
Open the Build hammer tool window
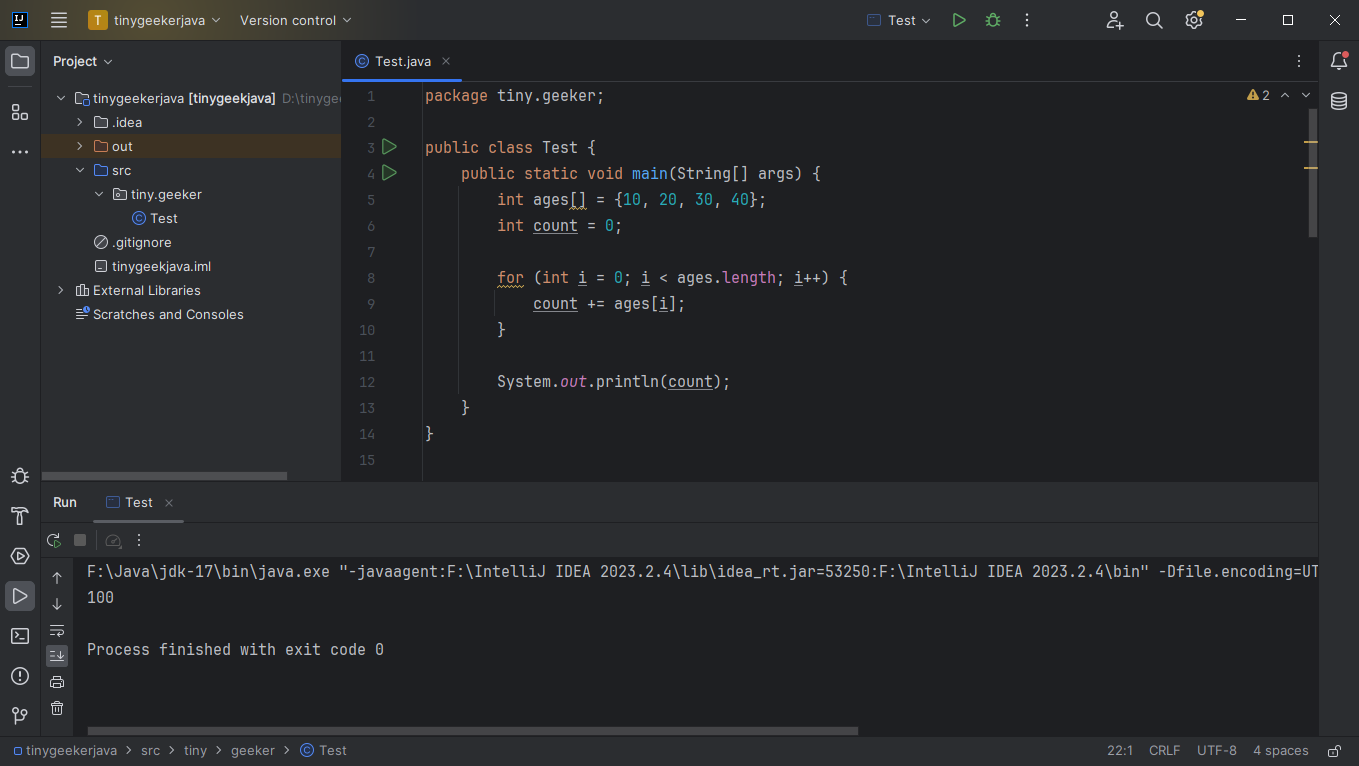(20, 516)
